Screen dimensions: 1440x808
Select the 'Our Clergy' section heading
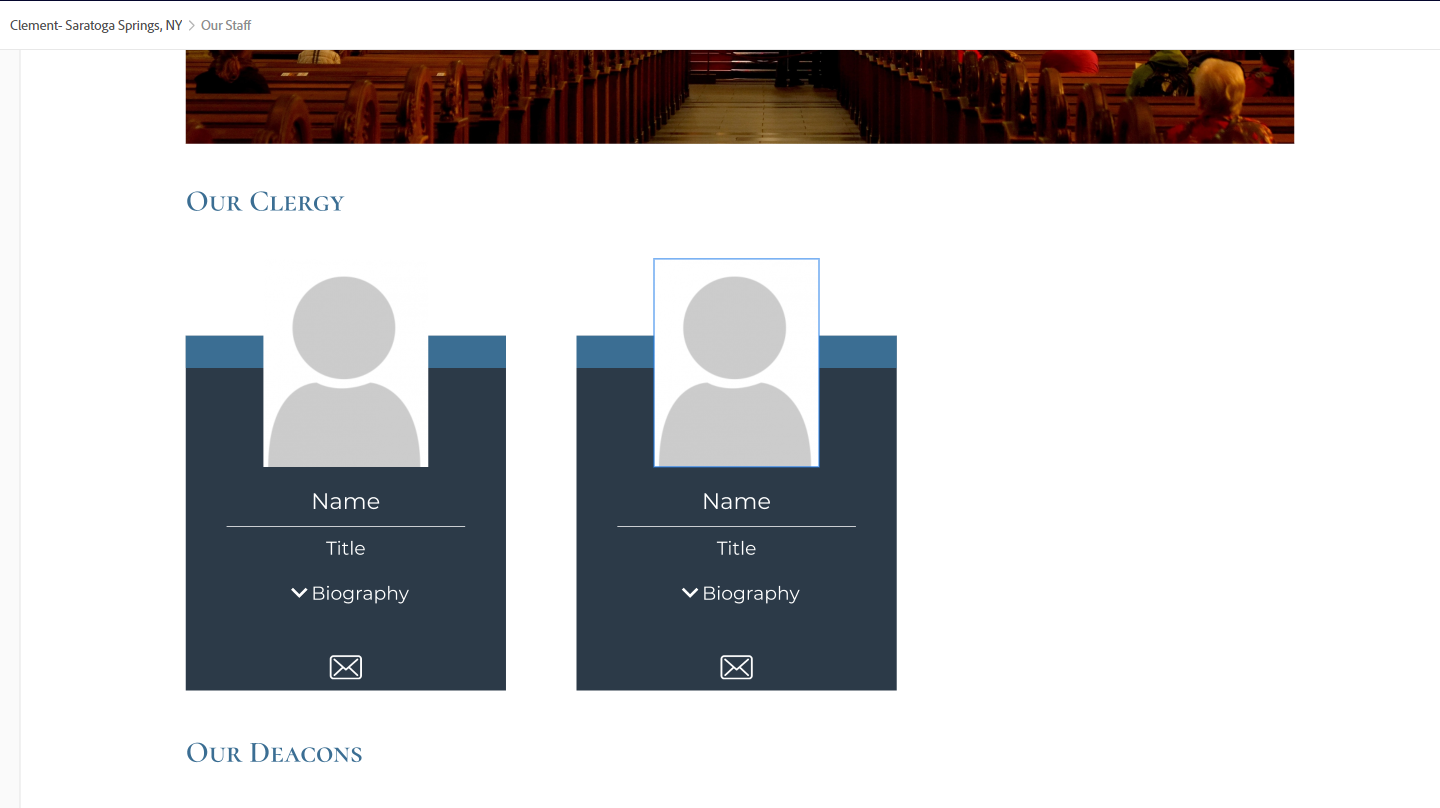coord(265,202)
